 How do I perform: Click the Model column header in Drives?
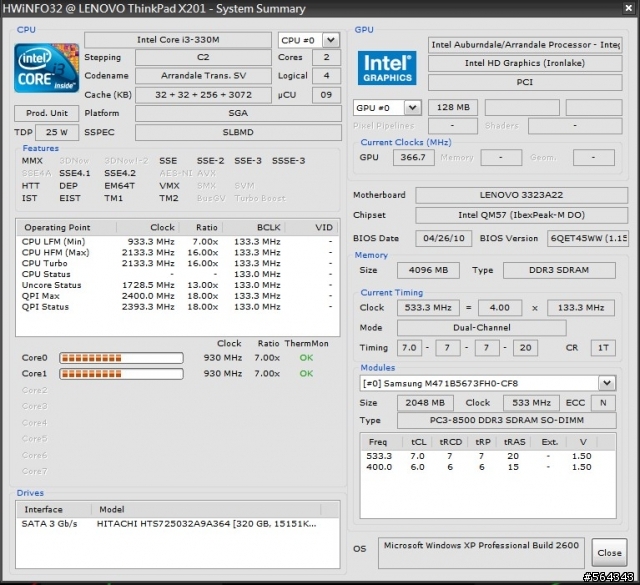[206, 509]
